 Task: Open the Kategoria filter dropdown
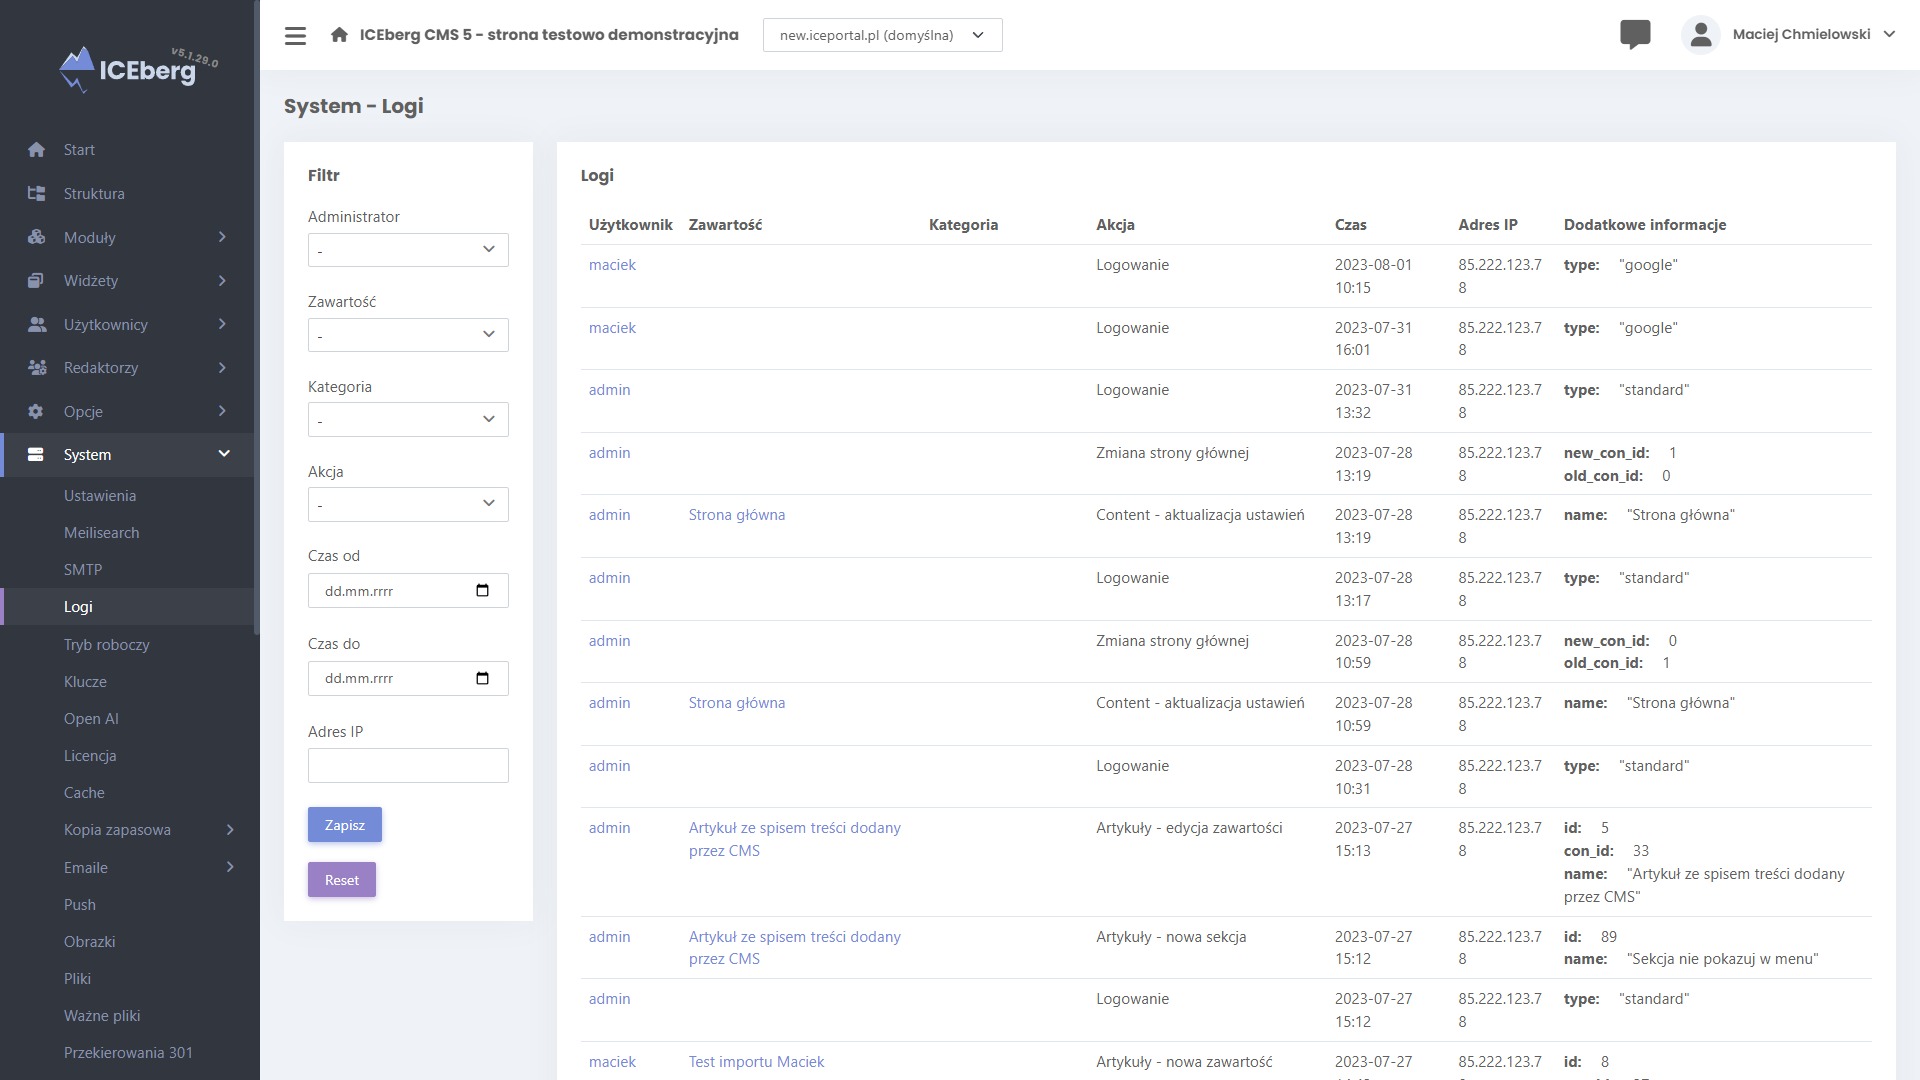(408, 420)
